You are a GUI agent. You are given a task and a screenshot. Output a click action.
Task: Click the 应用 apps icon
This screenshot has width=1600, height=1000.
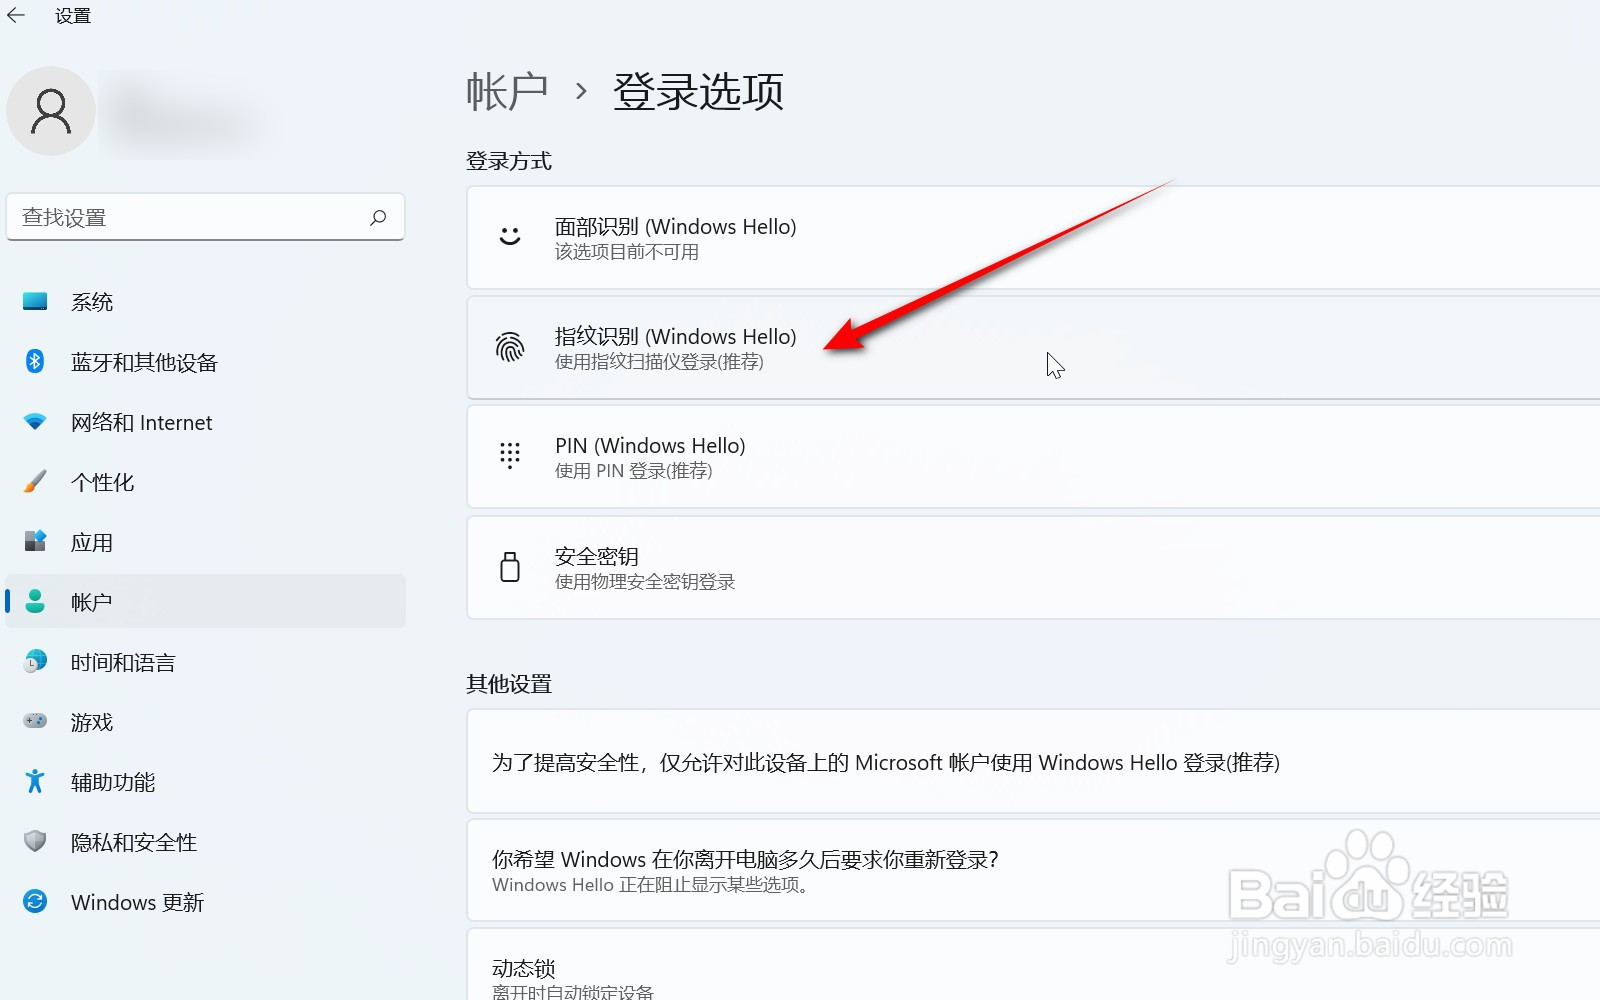(x=35, y=541)
